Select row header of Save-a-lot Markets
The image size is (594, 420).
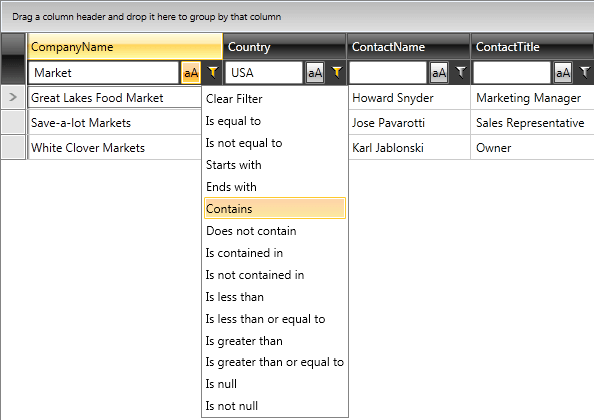(13, 122)
